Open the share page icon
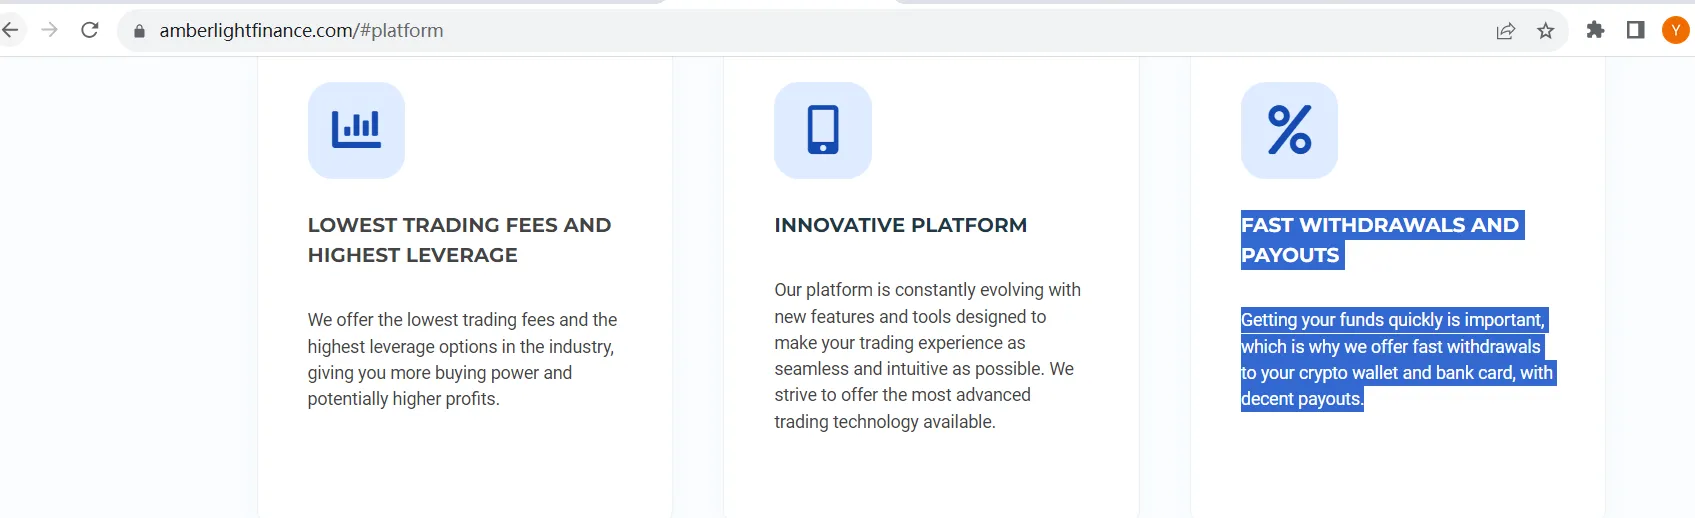 (x=1505, y=31)
